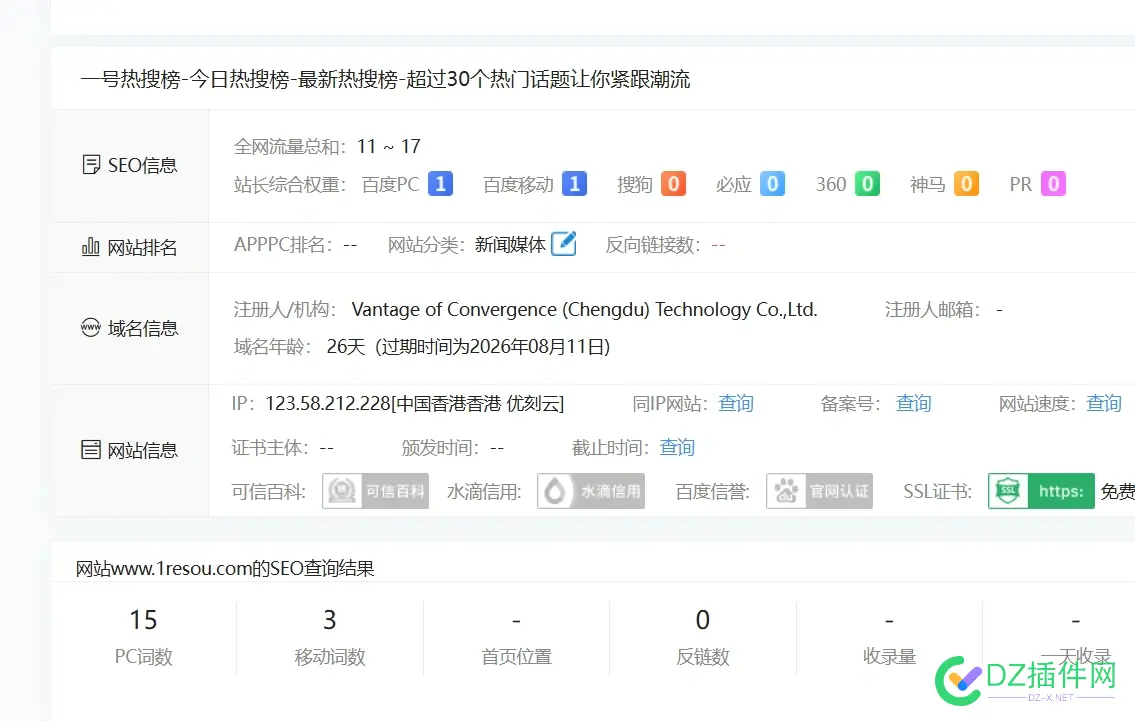Click the green https SSL certificate badge
The width and height of the screenshot is (1135, 721).
pyautogui.click(x=1040, y=490)
